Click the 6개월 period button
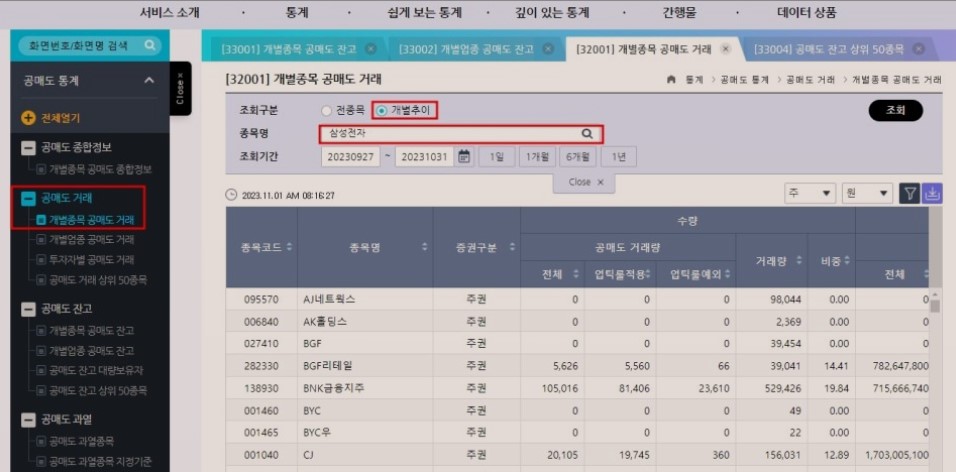Screen dimensions: 956x472 tap(577, 157)
